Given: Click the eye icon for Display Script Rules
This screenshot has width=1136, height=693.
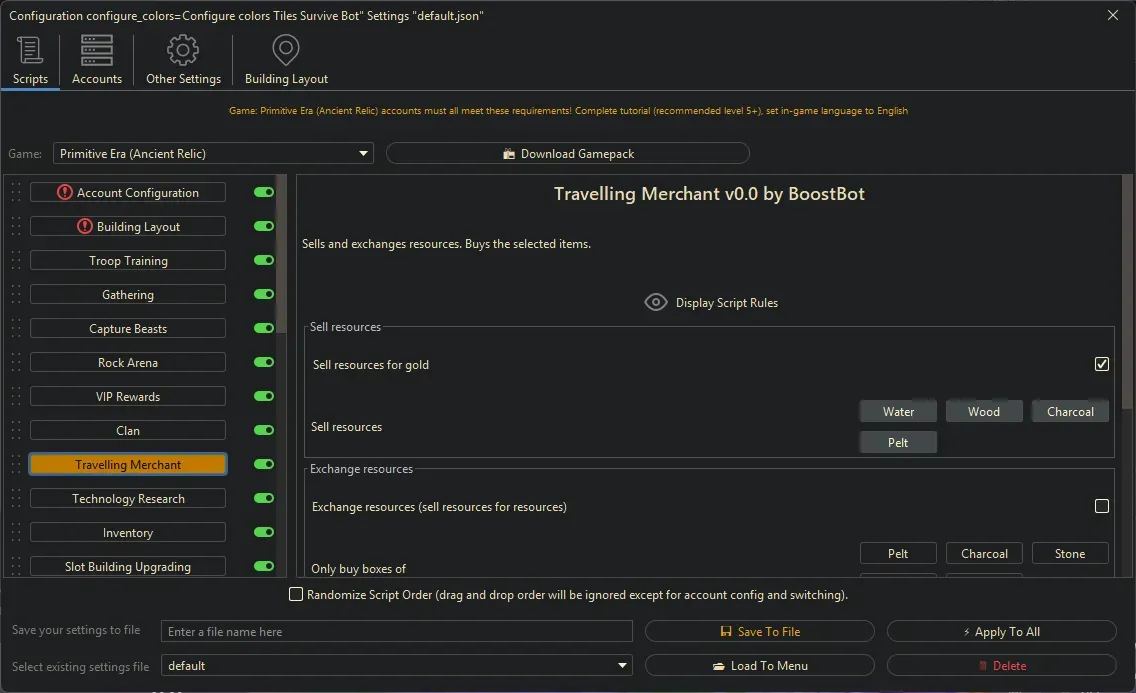Looking at the screenshot, I should [x=656, y=302].
